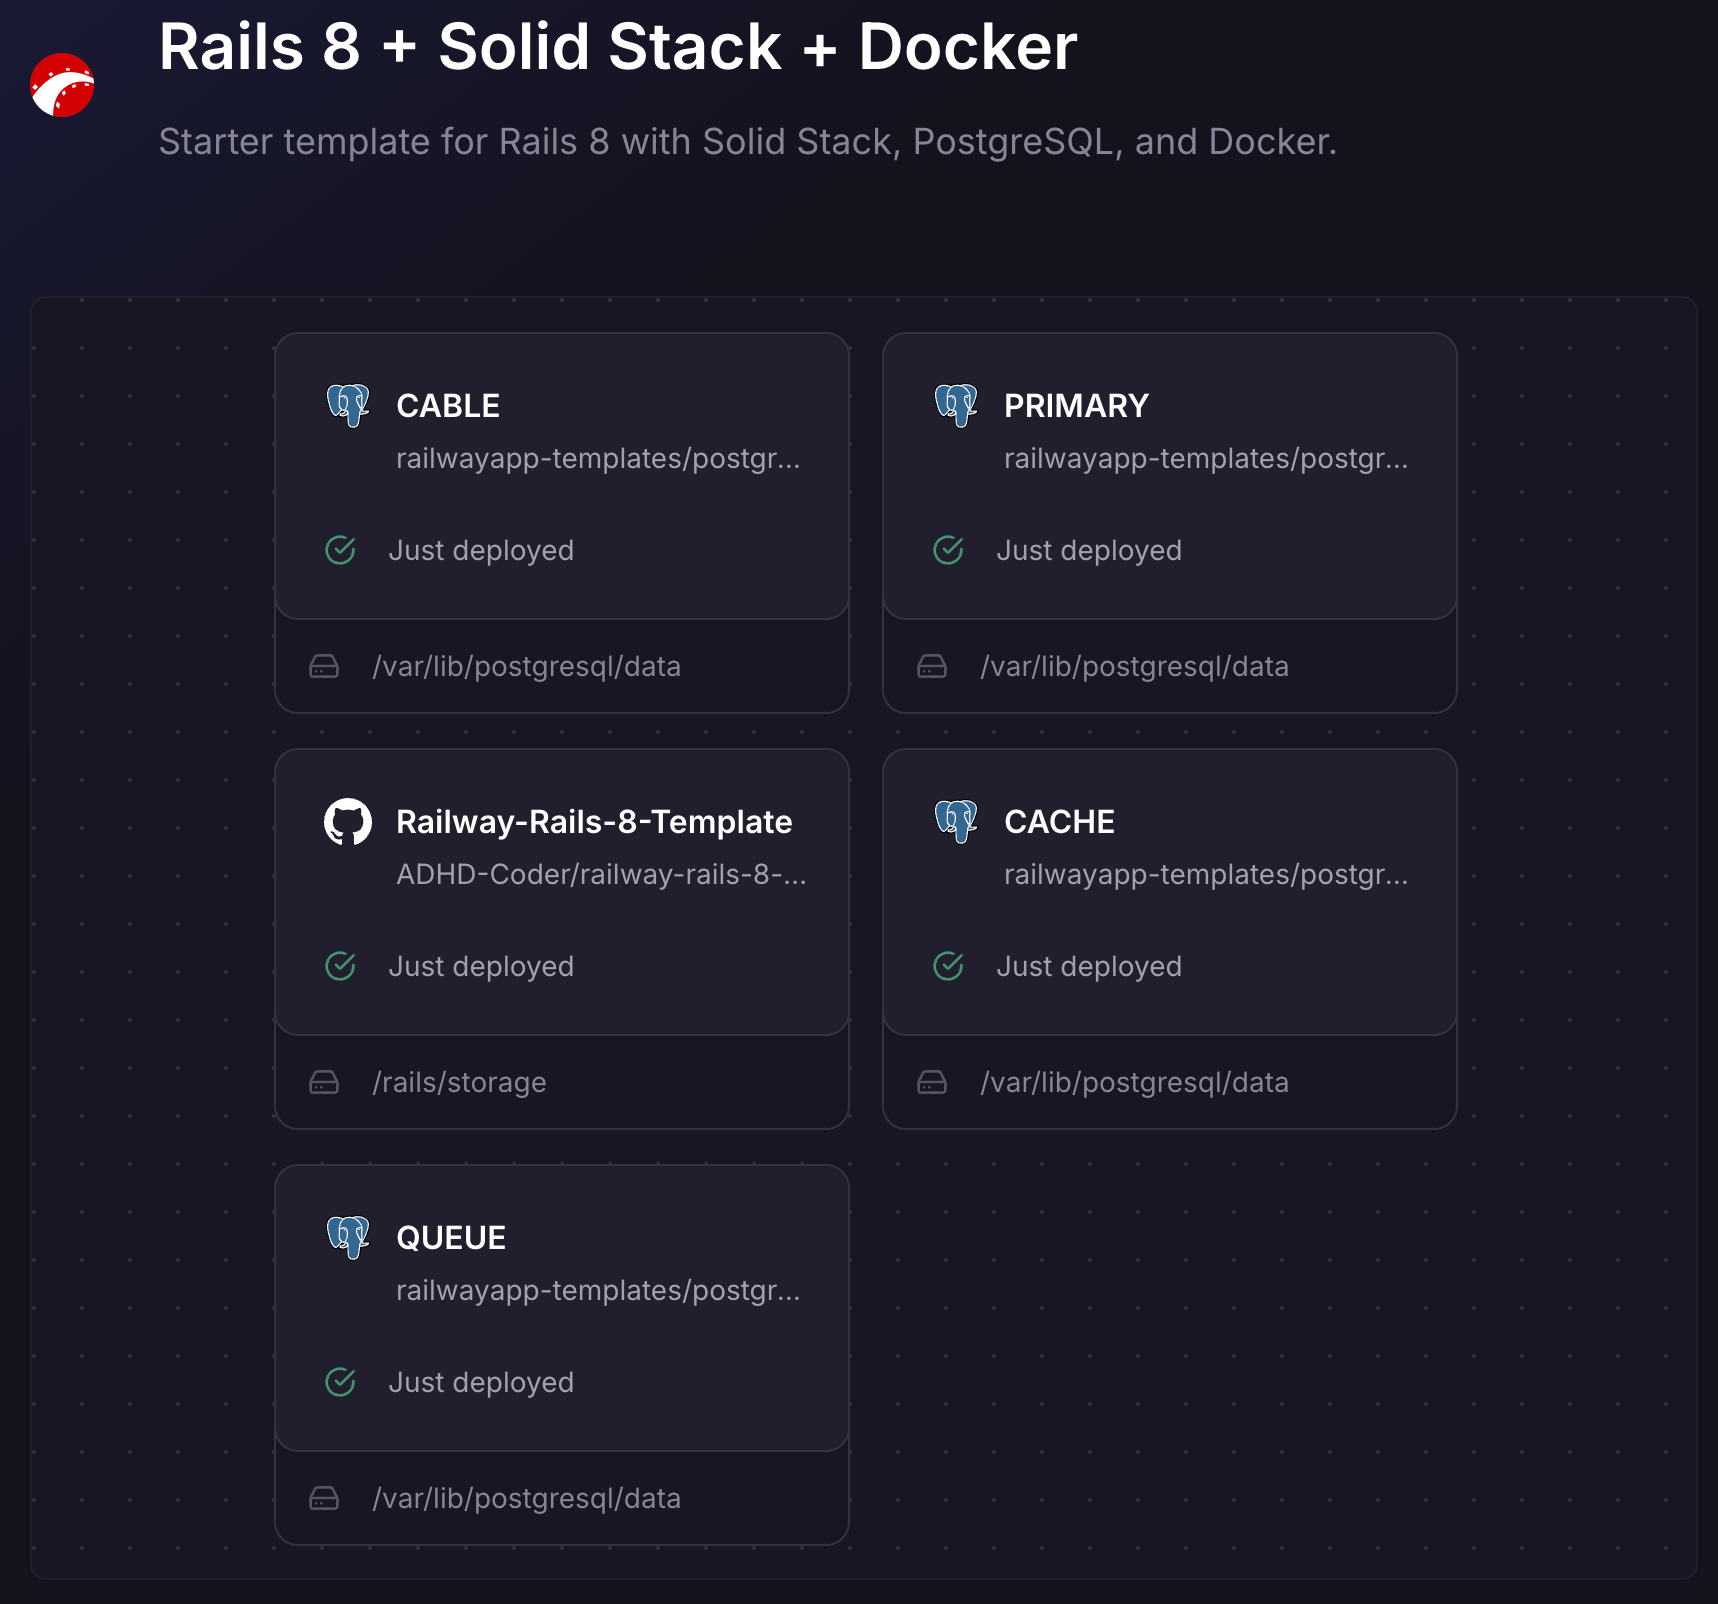Click the PostgreSQL icon on the PRIMARY card
The height and width of the screenshot is (1604, 1718).
tap(956, 405)
